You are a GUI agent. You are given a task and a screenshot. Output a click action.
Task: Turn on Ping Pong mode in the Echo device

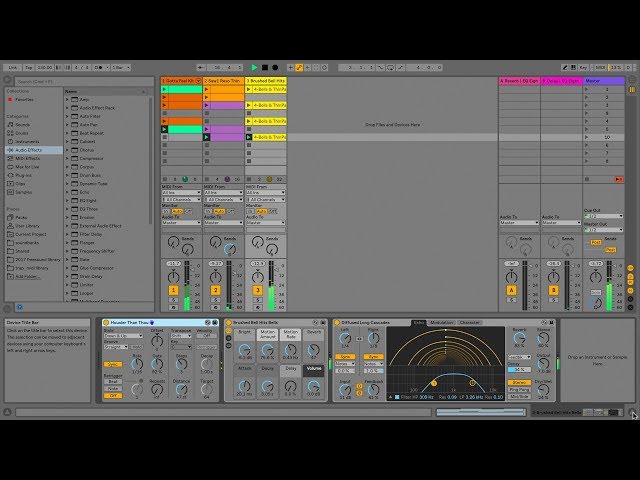point(519,390)
